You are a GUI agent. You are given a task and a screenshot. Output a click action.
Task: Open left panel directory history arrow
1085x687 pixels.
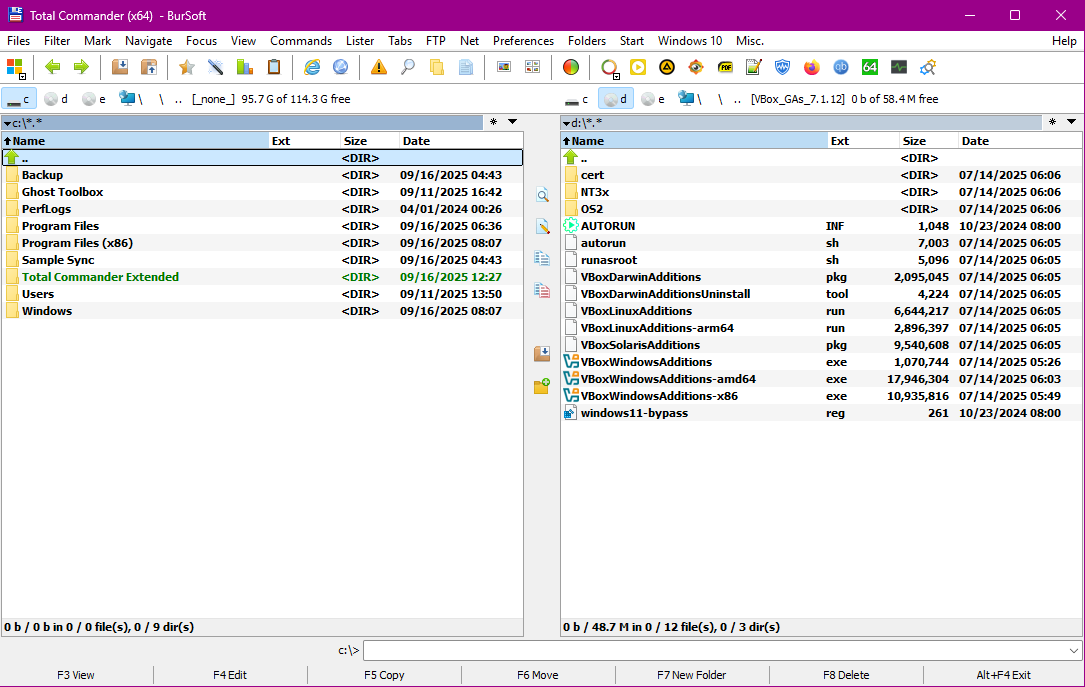click(x=513, y=122)
